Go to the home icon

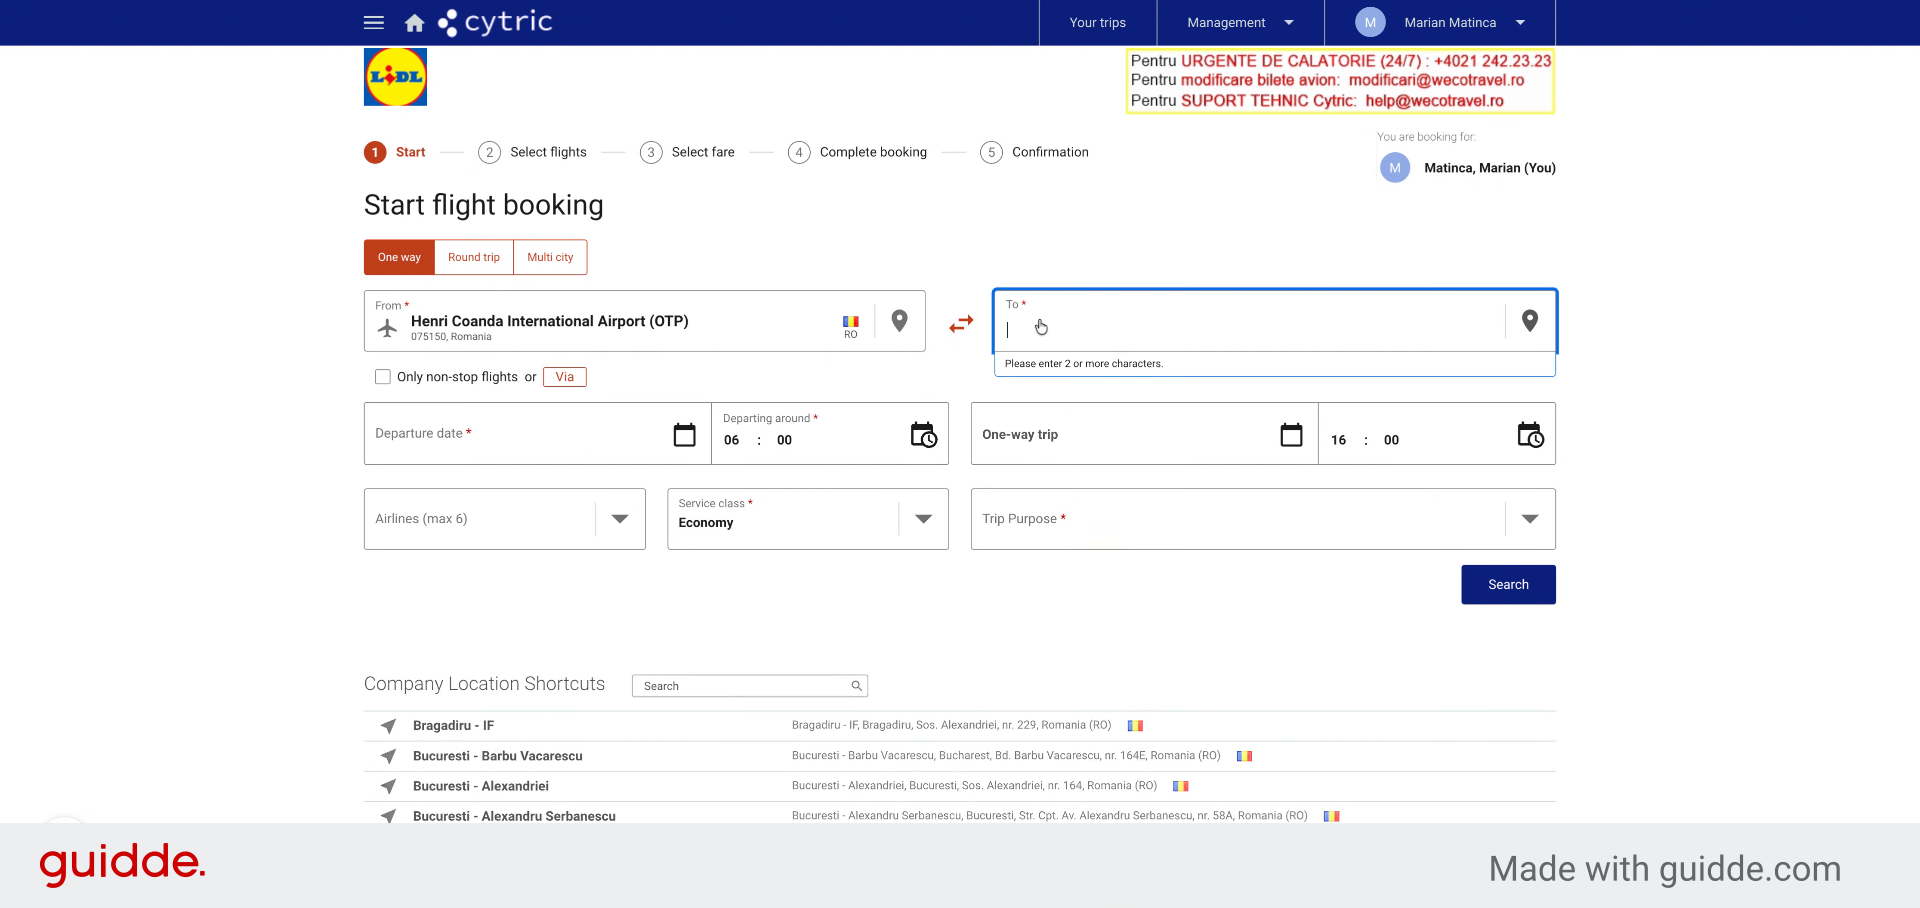pyautogui.click(x=414, y=22)
